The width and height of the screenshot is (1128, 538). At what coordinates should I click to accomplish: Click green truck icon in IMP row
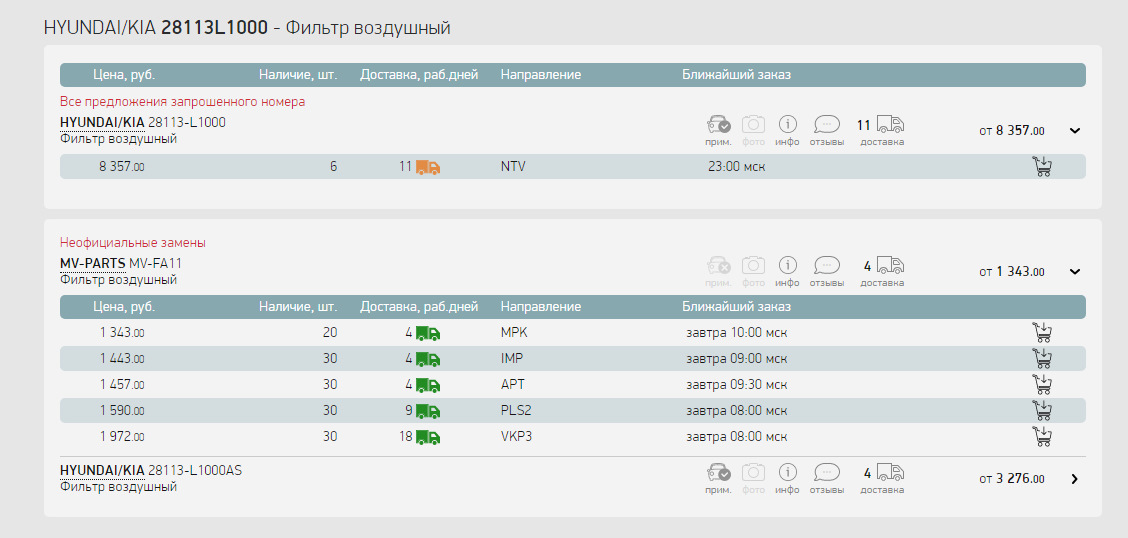[x=428, y=359]
